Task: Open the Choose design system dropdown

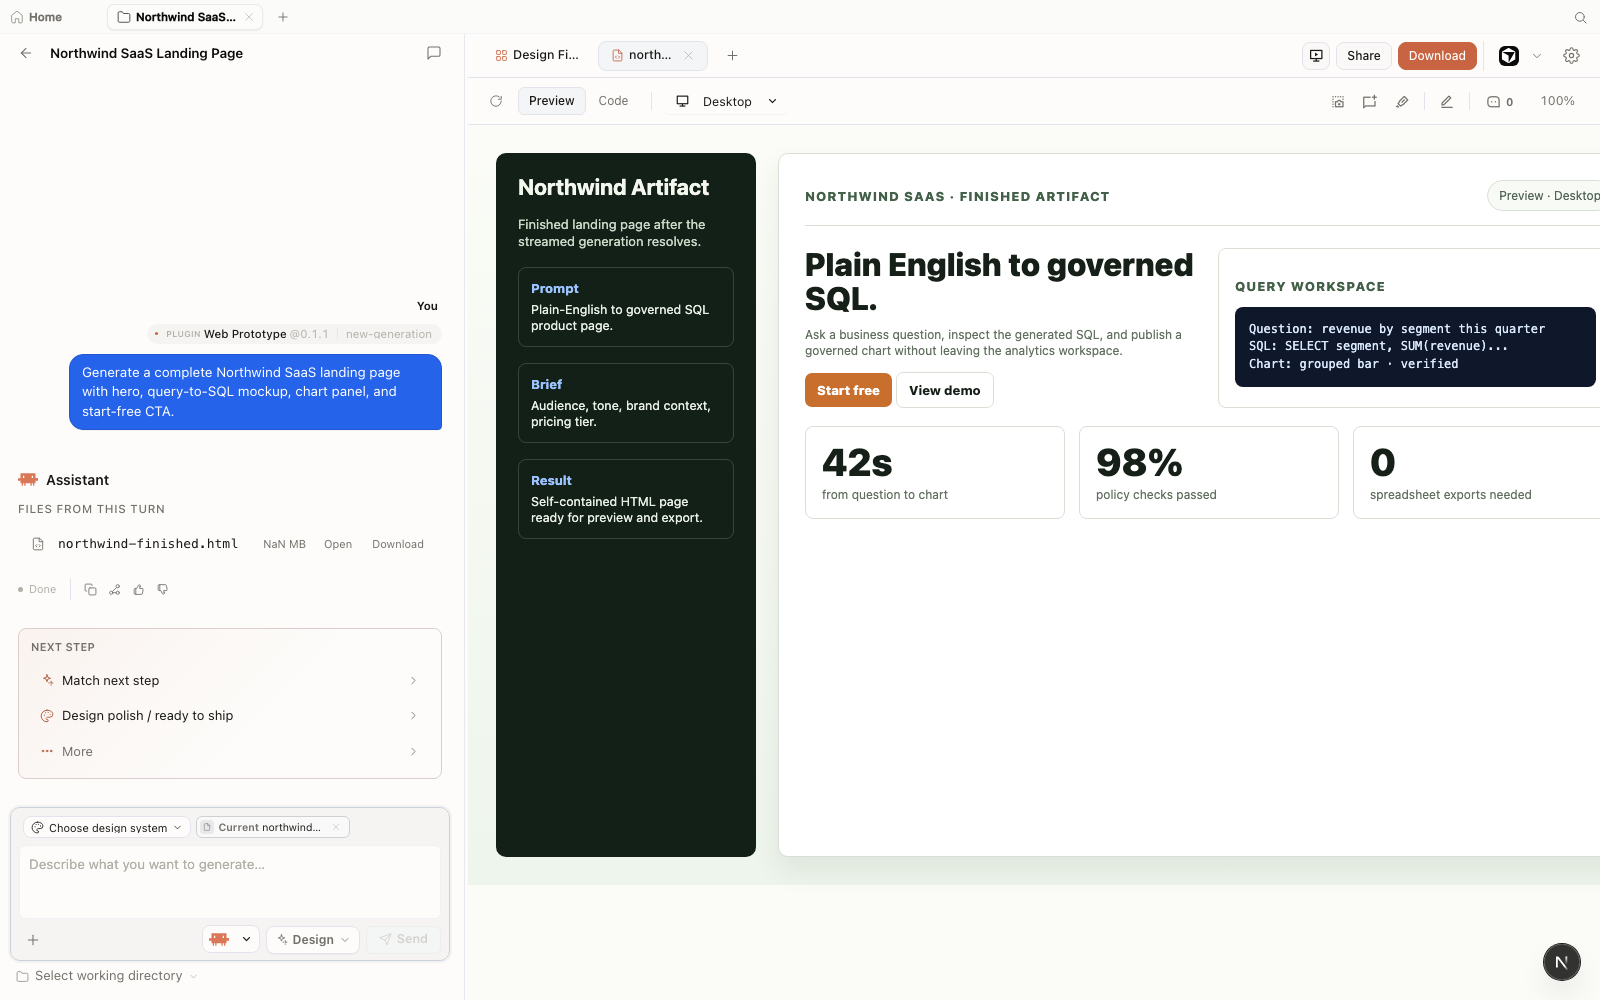Action: [106, 827]
